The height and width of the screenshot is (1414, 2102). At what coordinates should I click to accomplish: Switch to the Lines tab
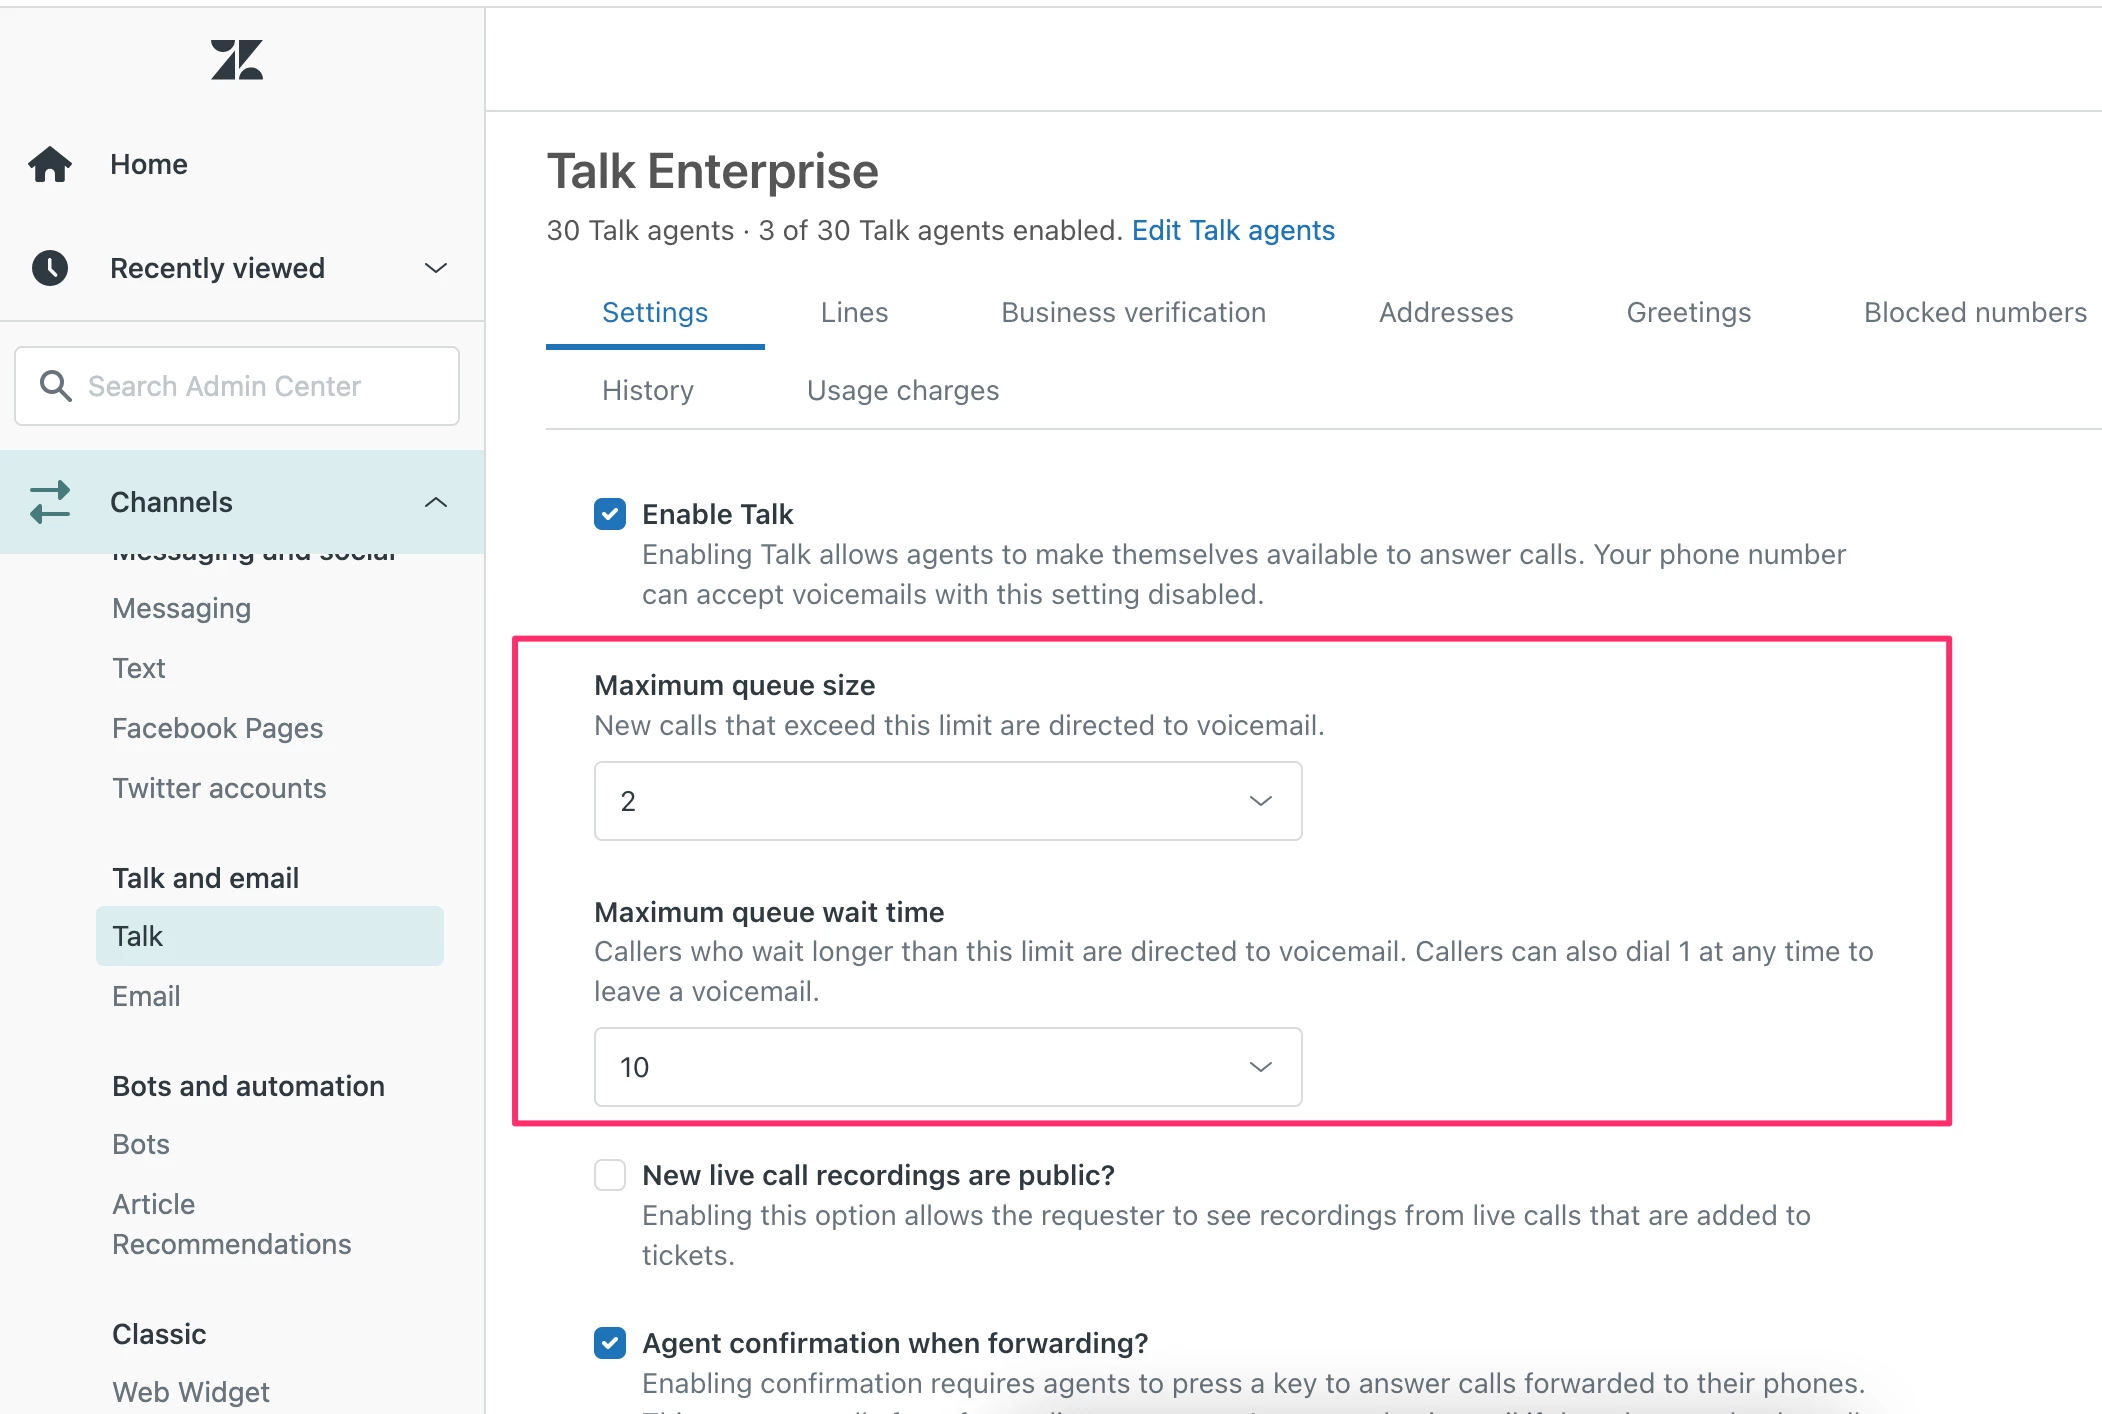(854, 313)
